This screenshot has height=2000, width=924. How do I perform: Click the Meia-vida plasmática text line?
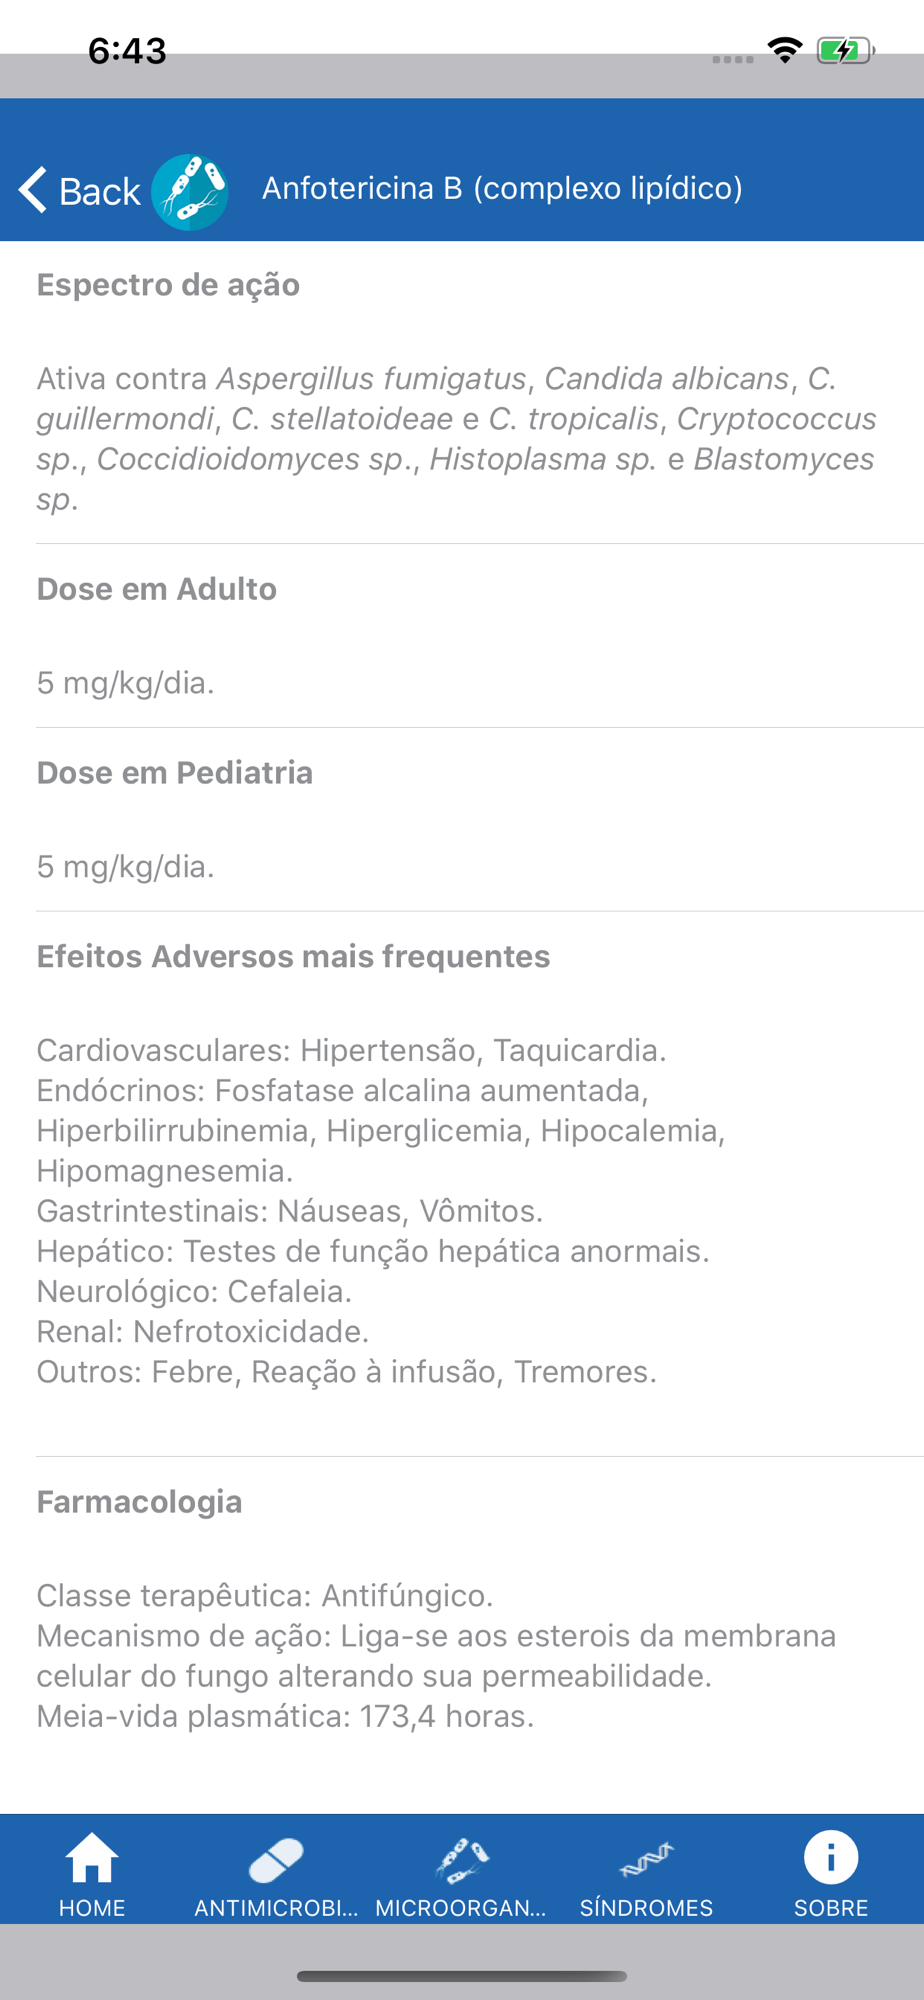[x=285, y=1717]
